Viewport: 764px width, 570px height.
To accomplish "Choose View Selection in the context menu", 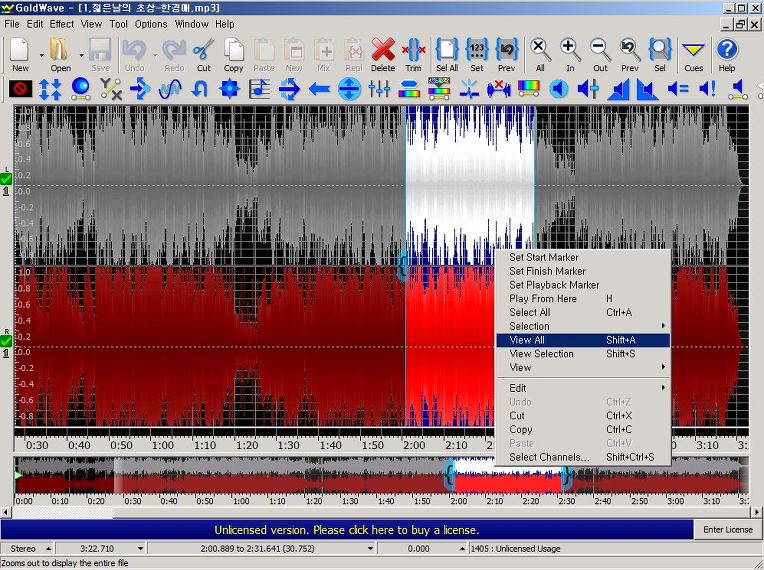I will [x=583, y=354].
